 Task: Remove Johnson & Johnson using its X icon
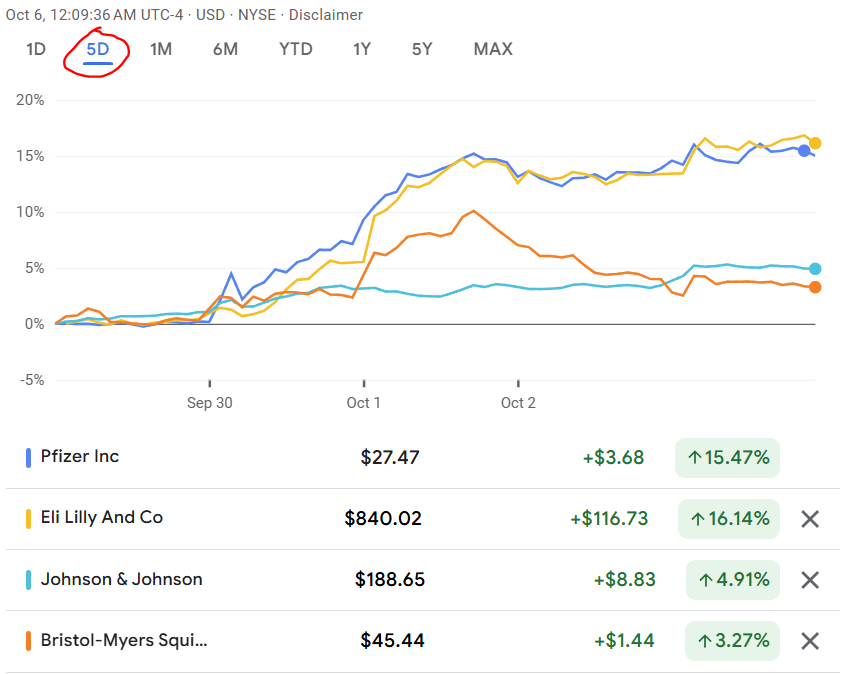coord(810,580)
